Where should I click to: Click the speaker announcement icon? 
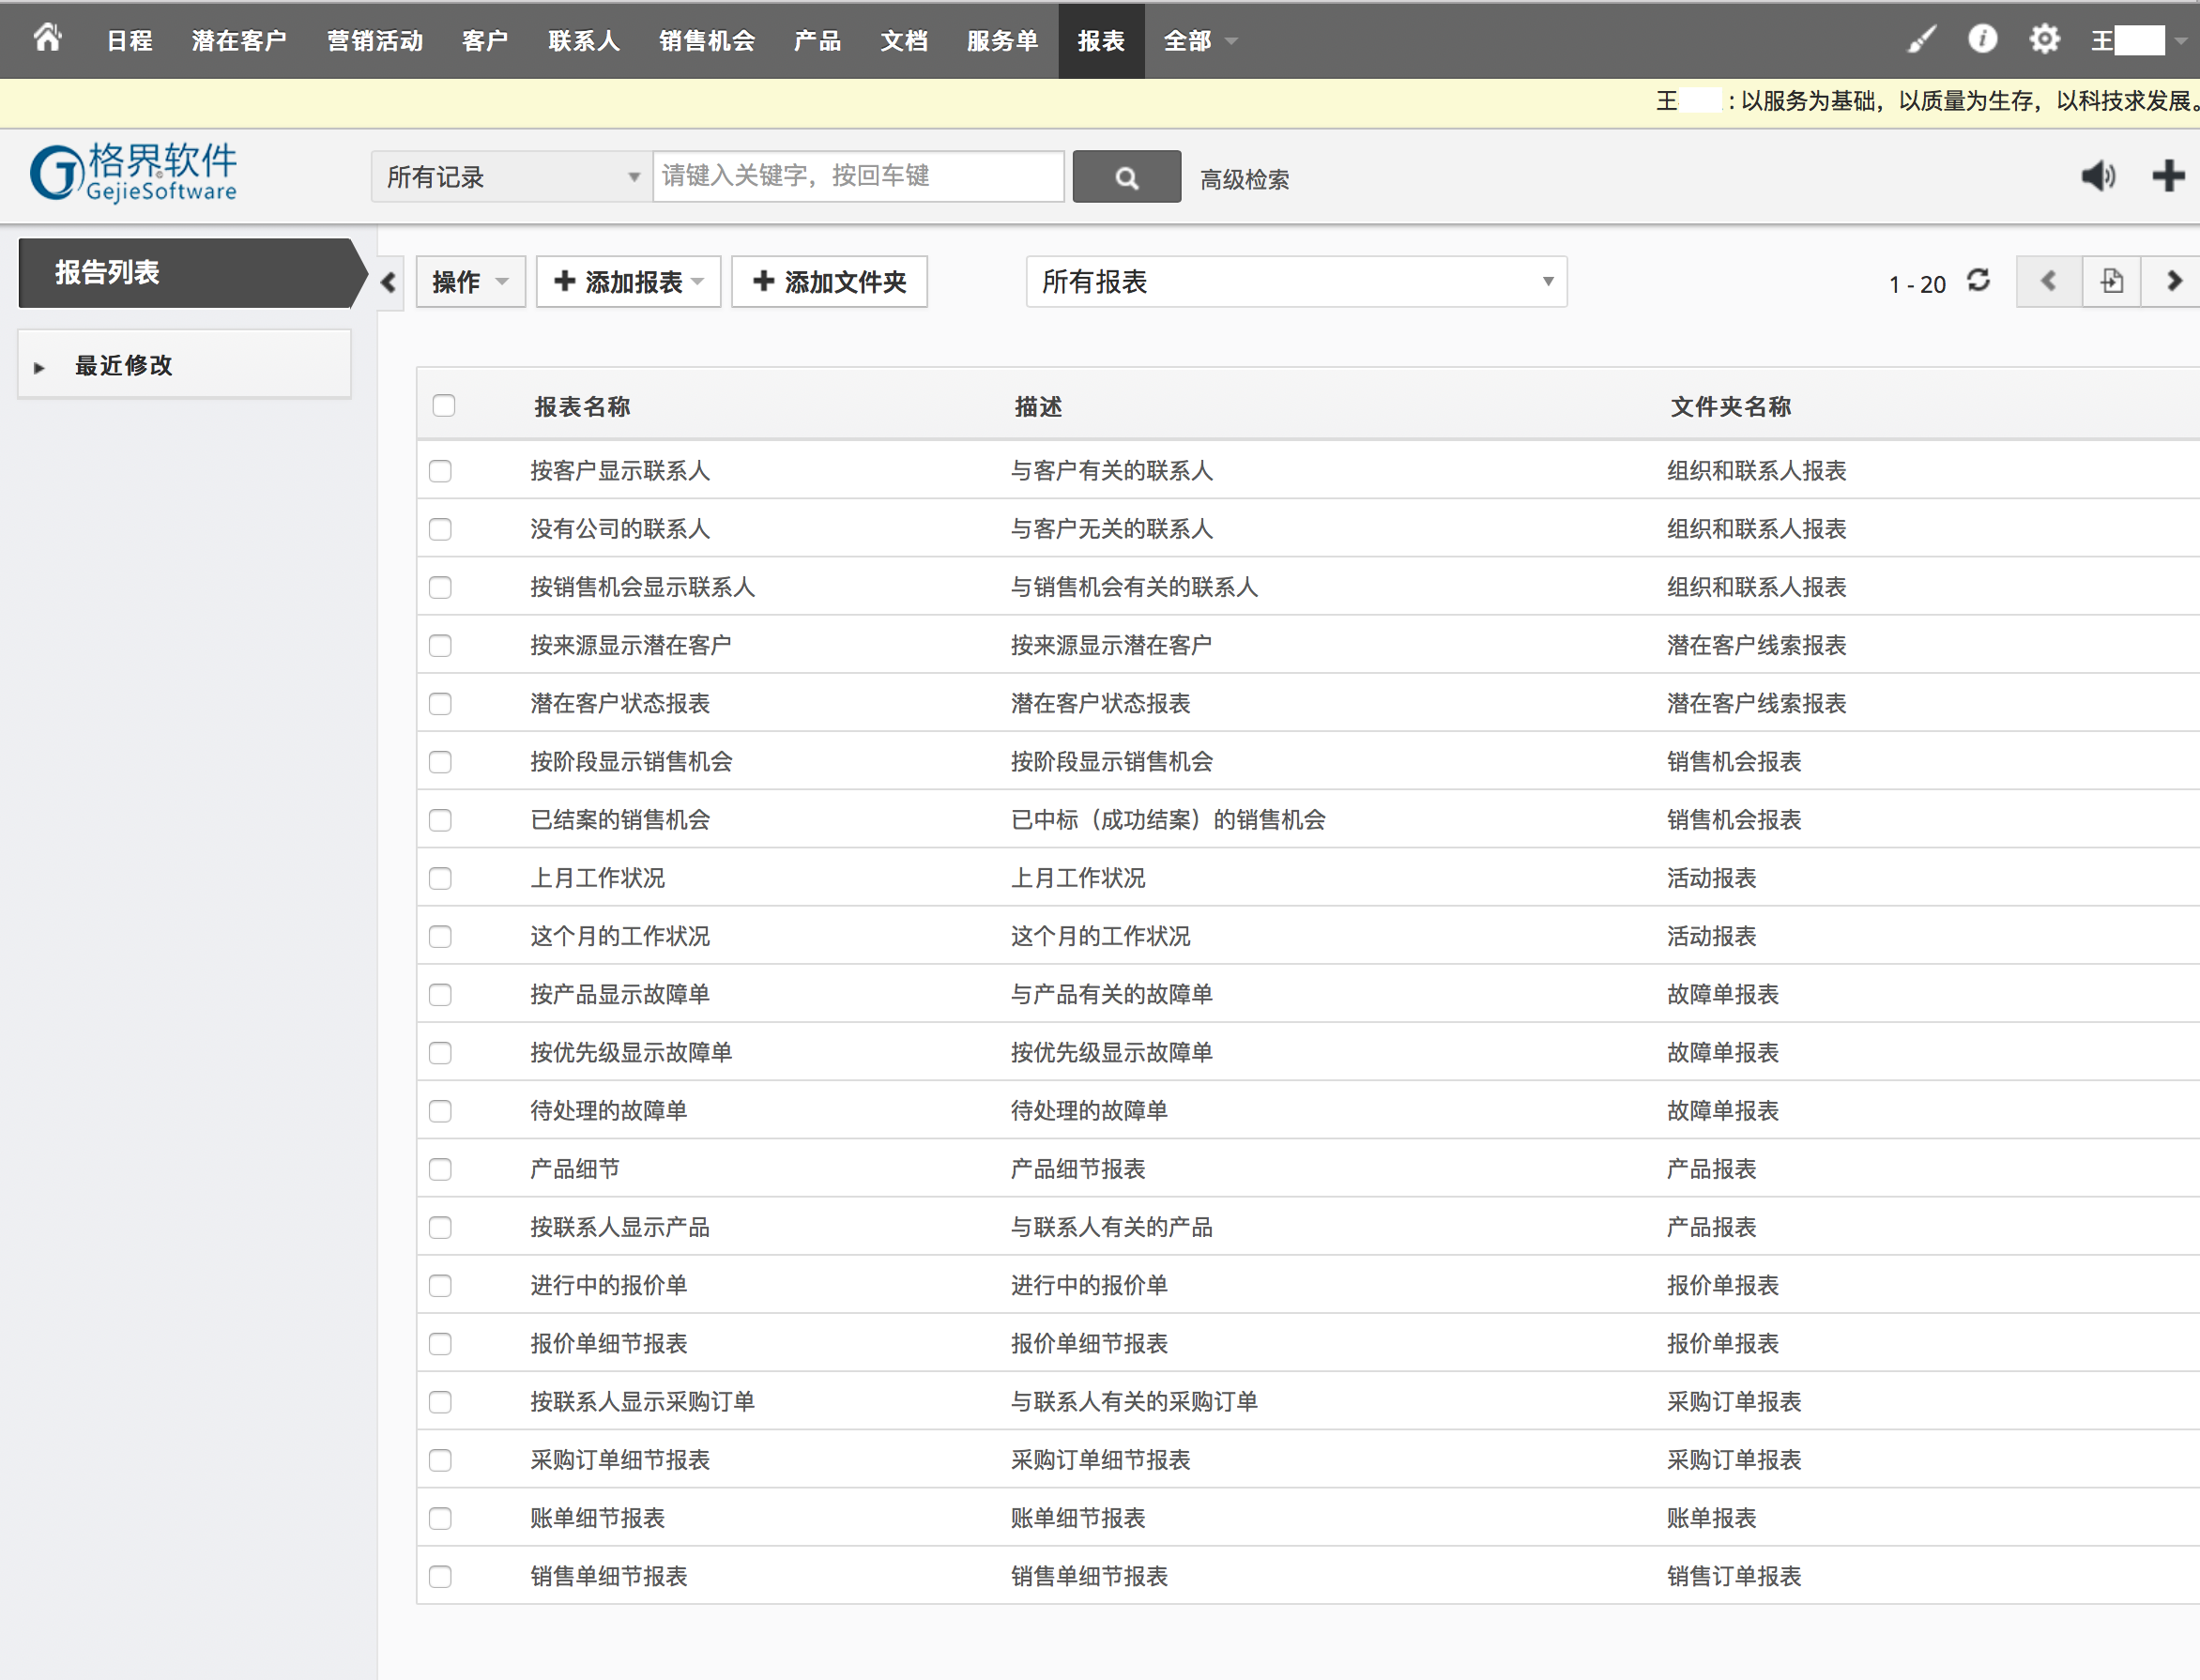2098,176
